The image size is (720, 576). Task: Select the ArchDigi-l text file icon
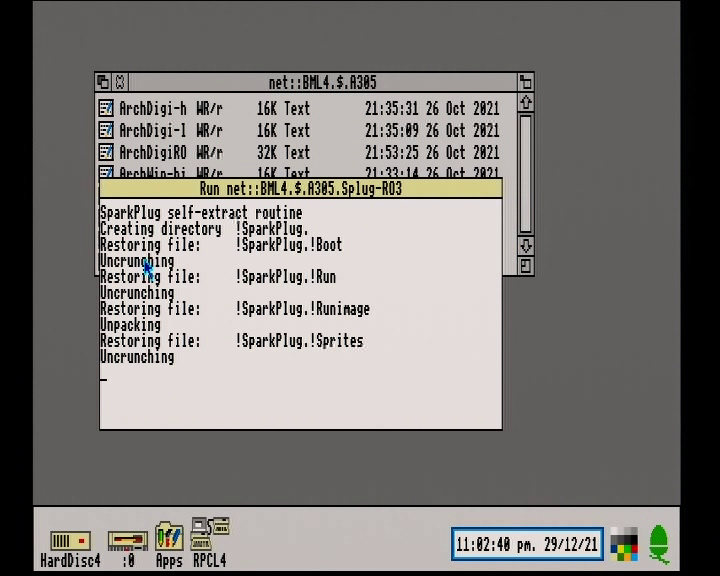coord(106,130)
